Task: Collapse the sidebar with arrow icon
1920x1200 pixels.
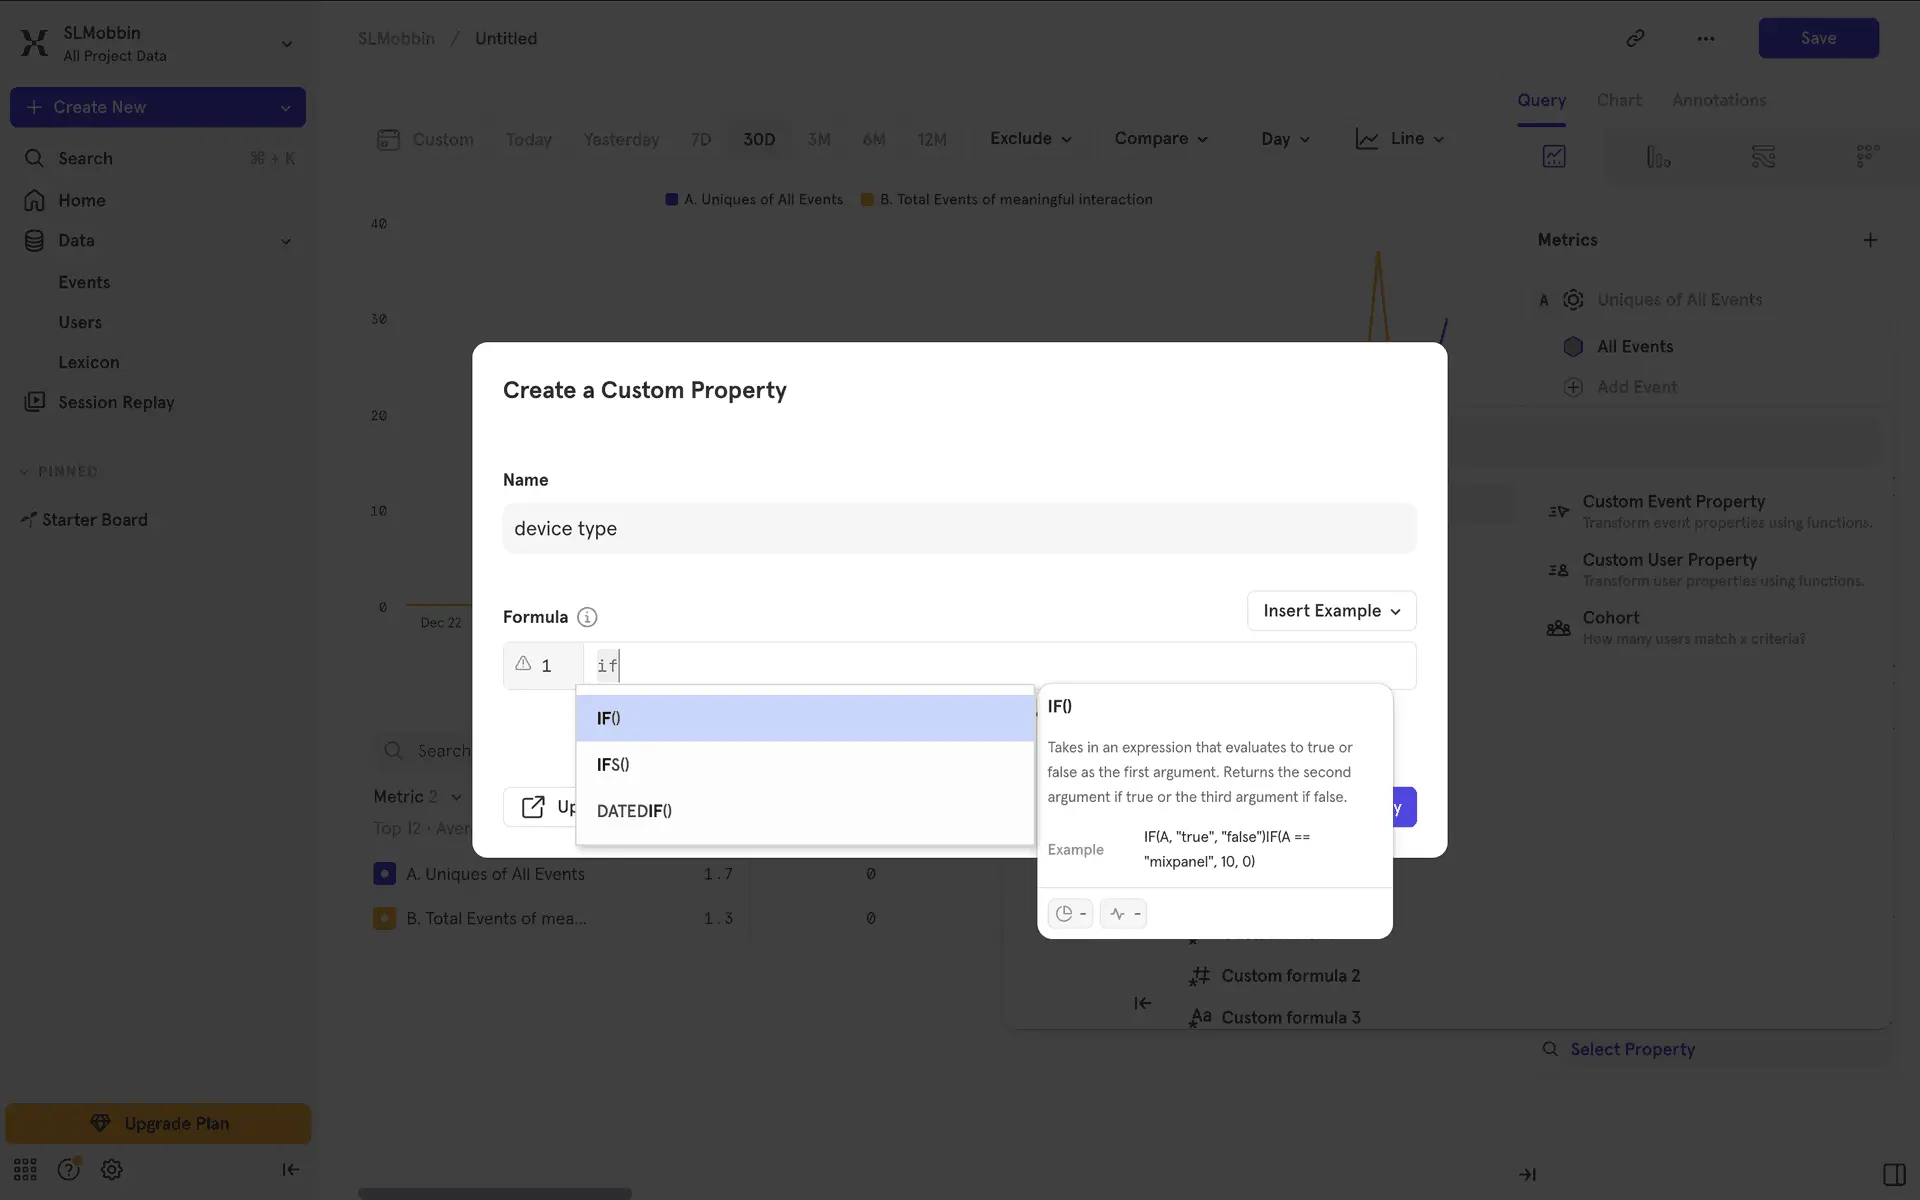Action: [290, 1169]
